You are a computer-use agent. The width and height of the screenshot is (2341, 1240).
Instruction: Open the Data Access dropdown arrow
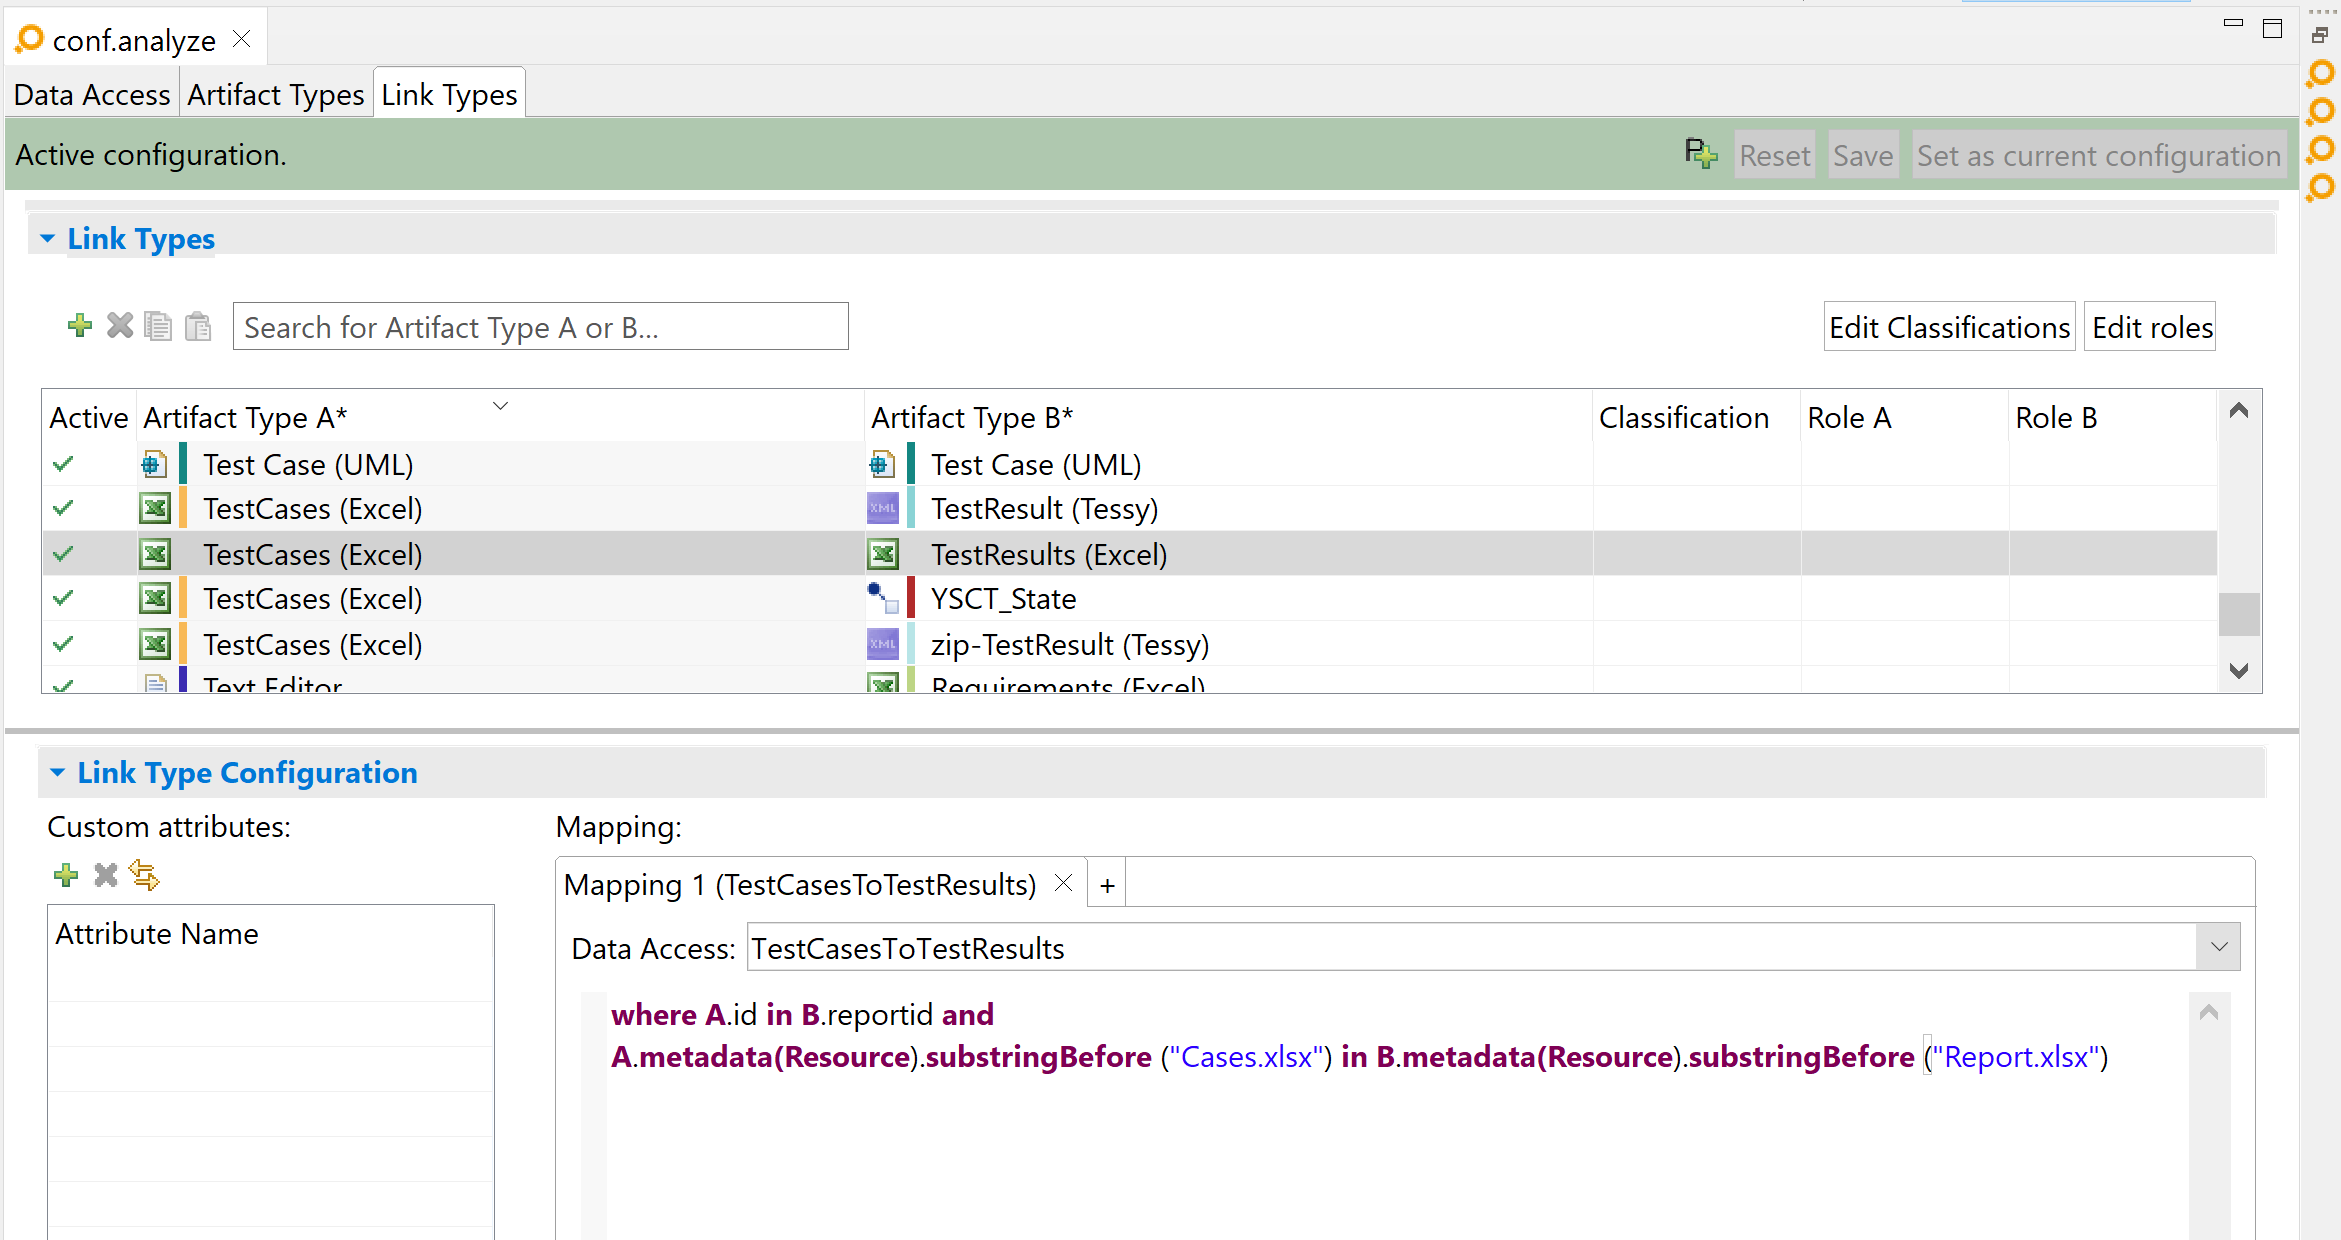pyautogui.click(x=2219, y=947)
